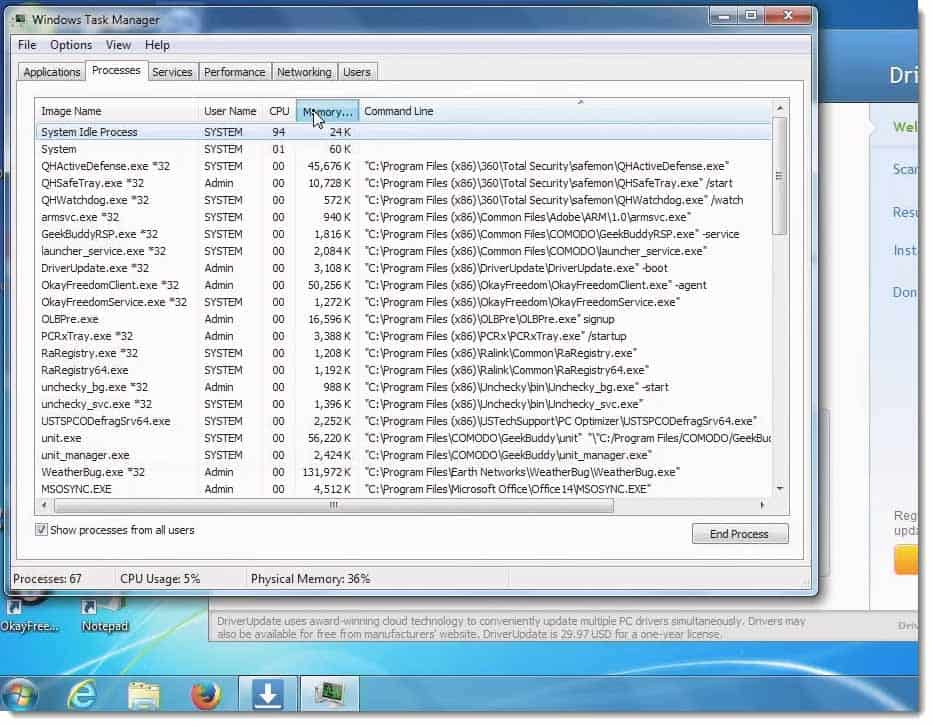
Task: Select unchecky_bg.exe *32 process
Action: coord(403,387)
